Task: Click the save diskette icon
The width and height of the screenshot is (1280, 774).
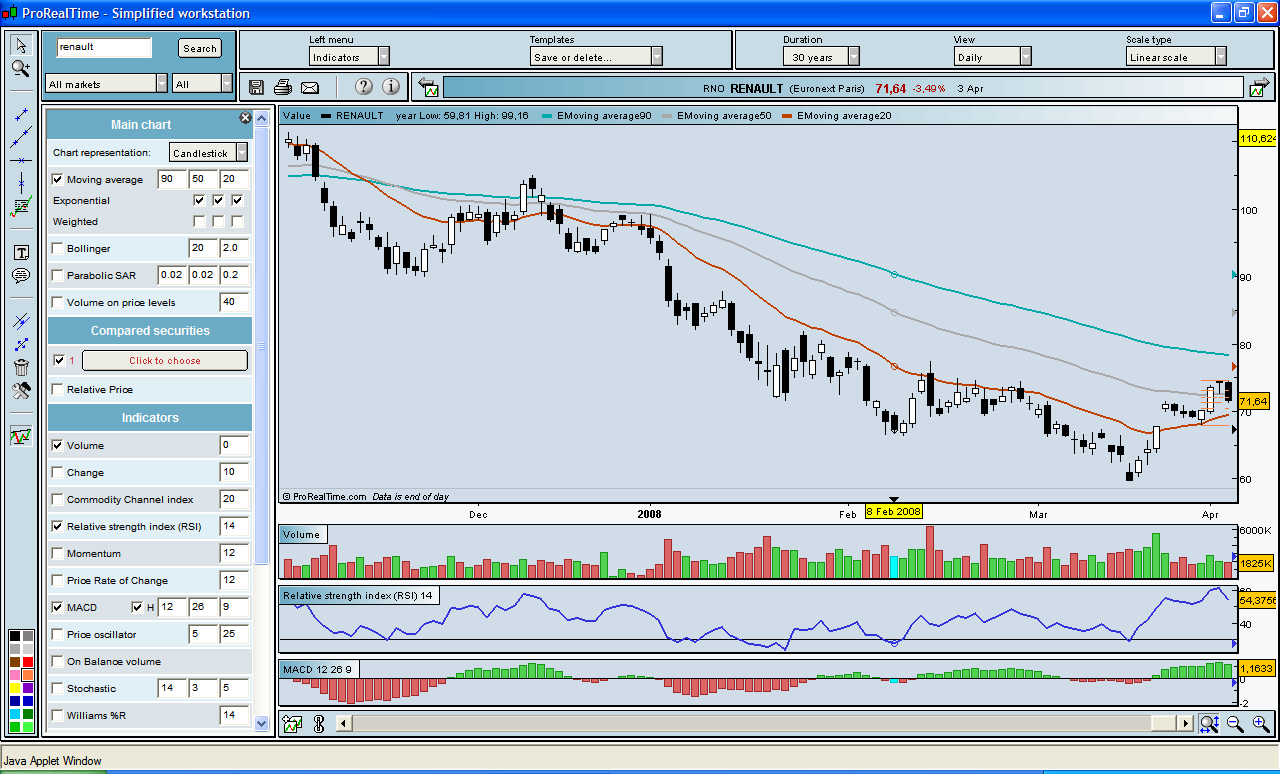Action: coord(256,87)
